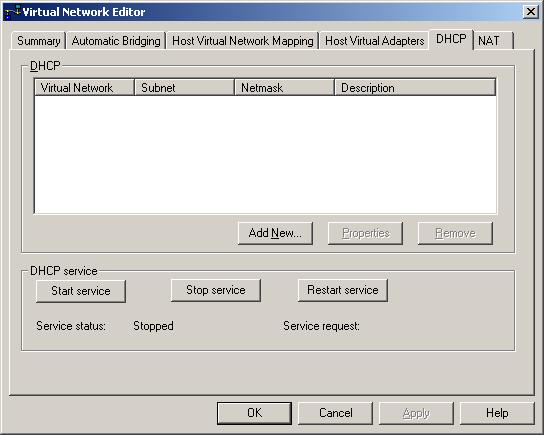Open the Automatic Bridging tab

(116, 41)
